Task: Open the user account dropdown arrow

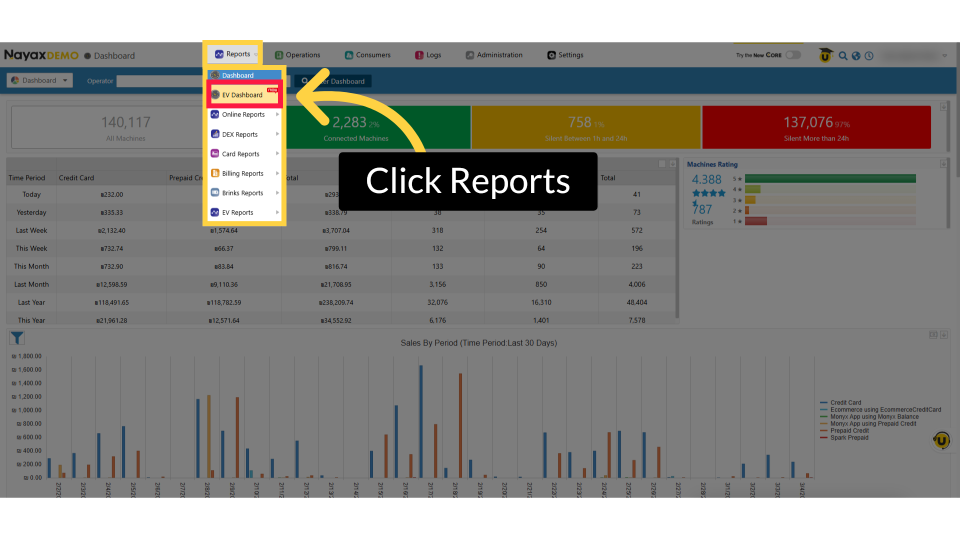Action: pos(945,55)
